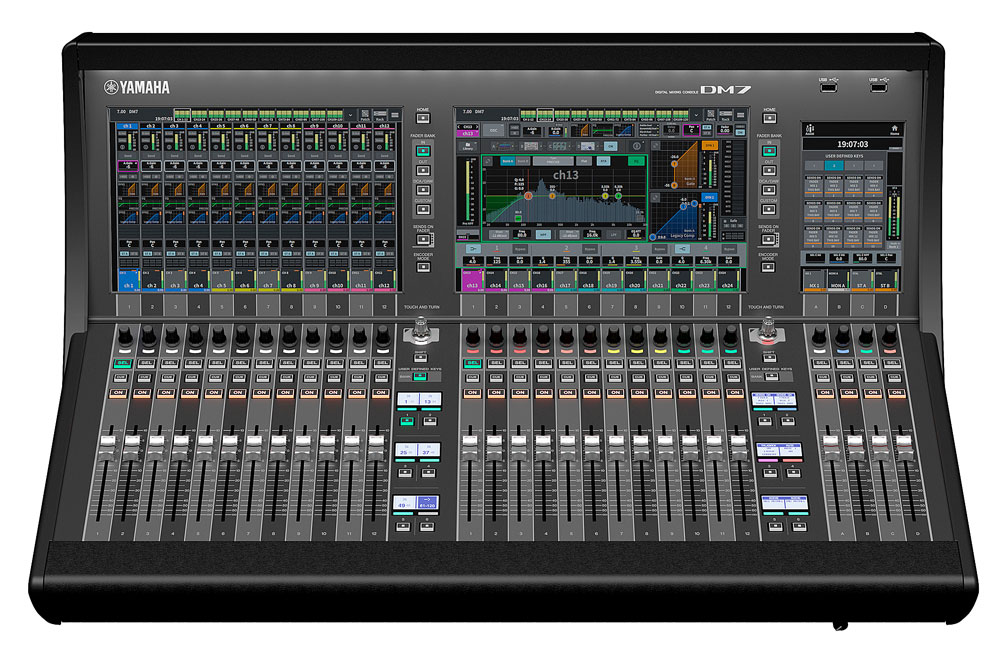Toggle the ON key for left bay channel 12
The height and width of the screenshot is (651, 1000).
tap(381, 393)
